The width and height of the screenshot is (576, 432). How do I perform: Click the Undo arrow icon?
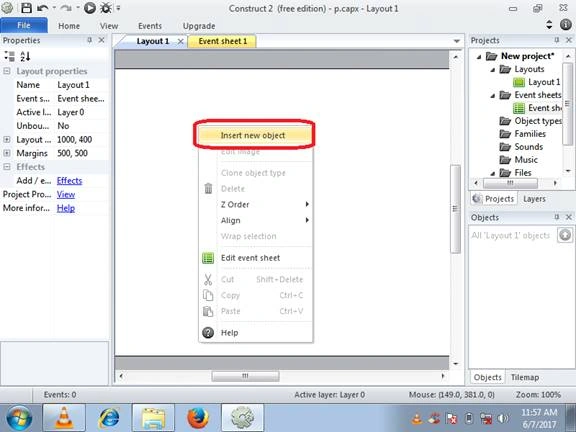pyautogui.click(x=43, y=8)
